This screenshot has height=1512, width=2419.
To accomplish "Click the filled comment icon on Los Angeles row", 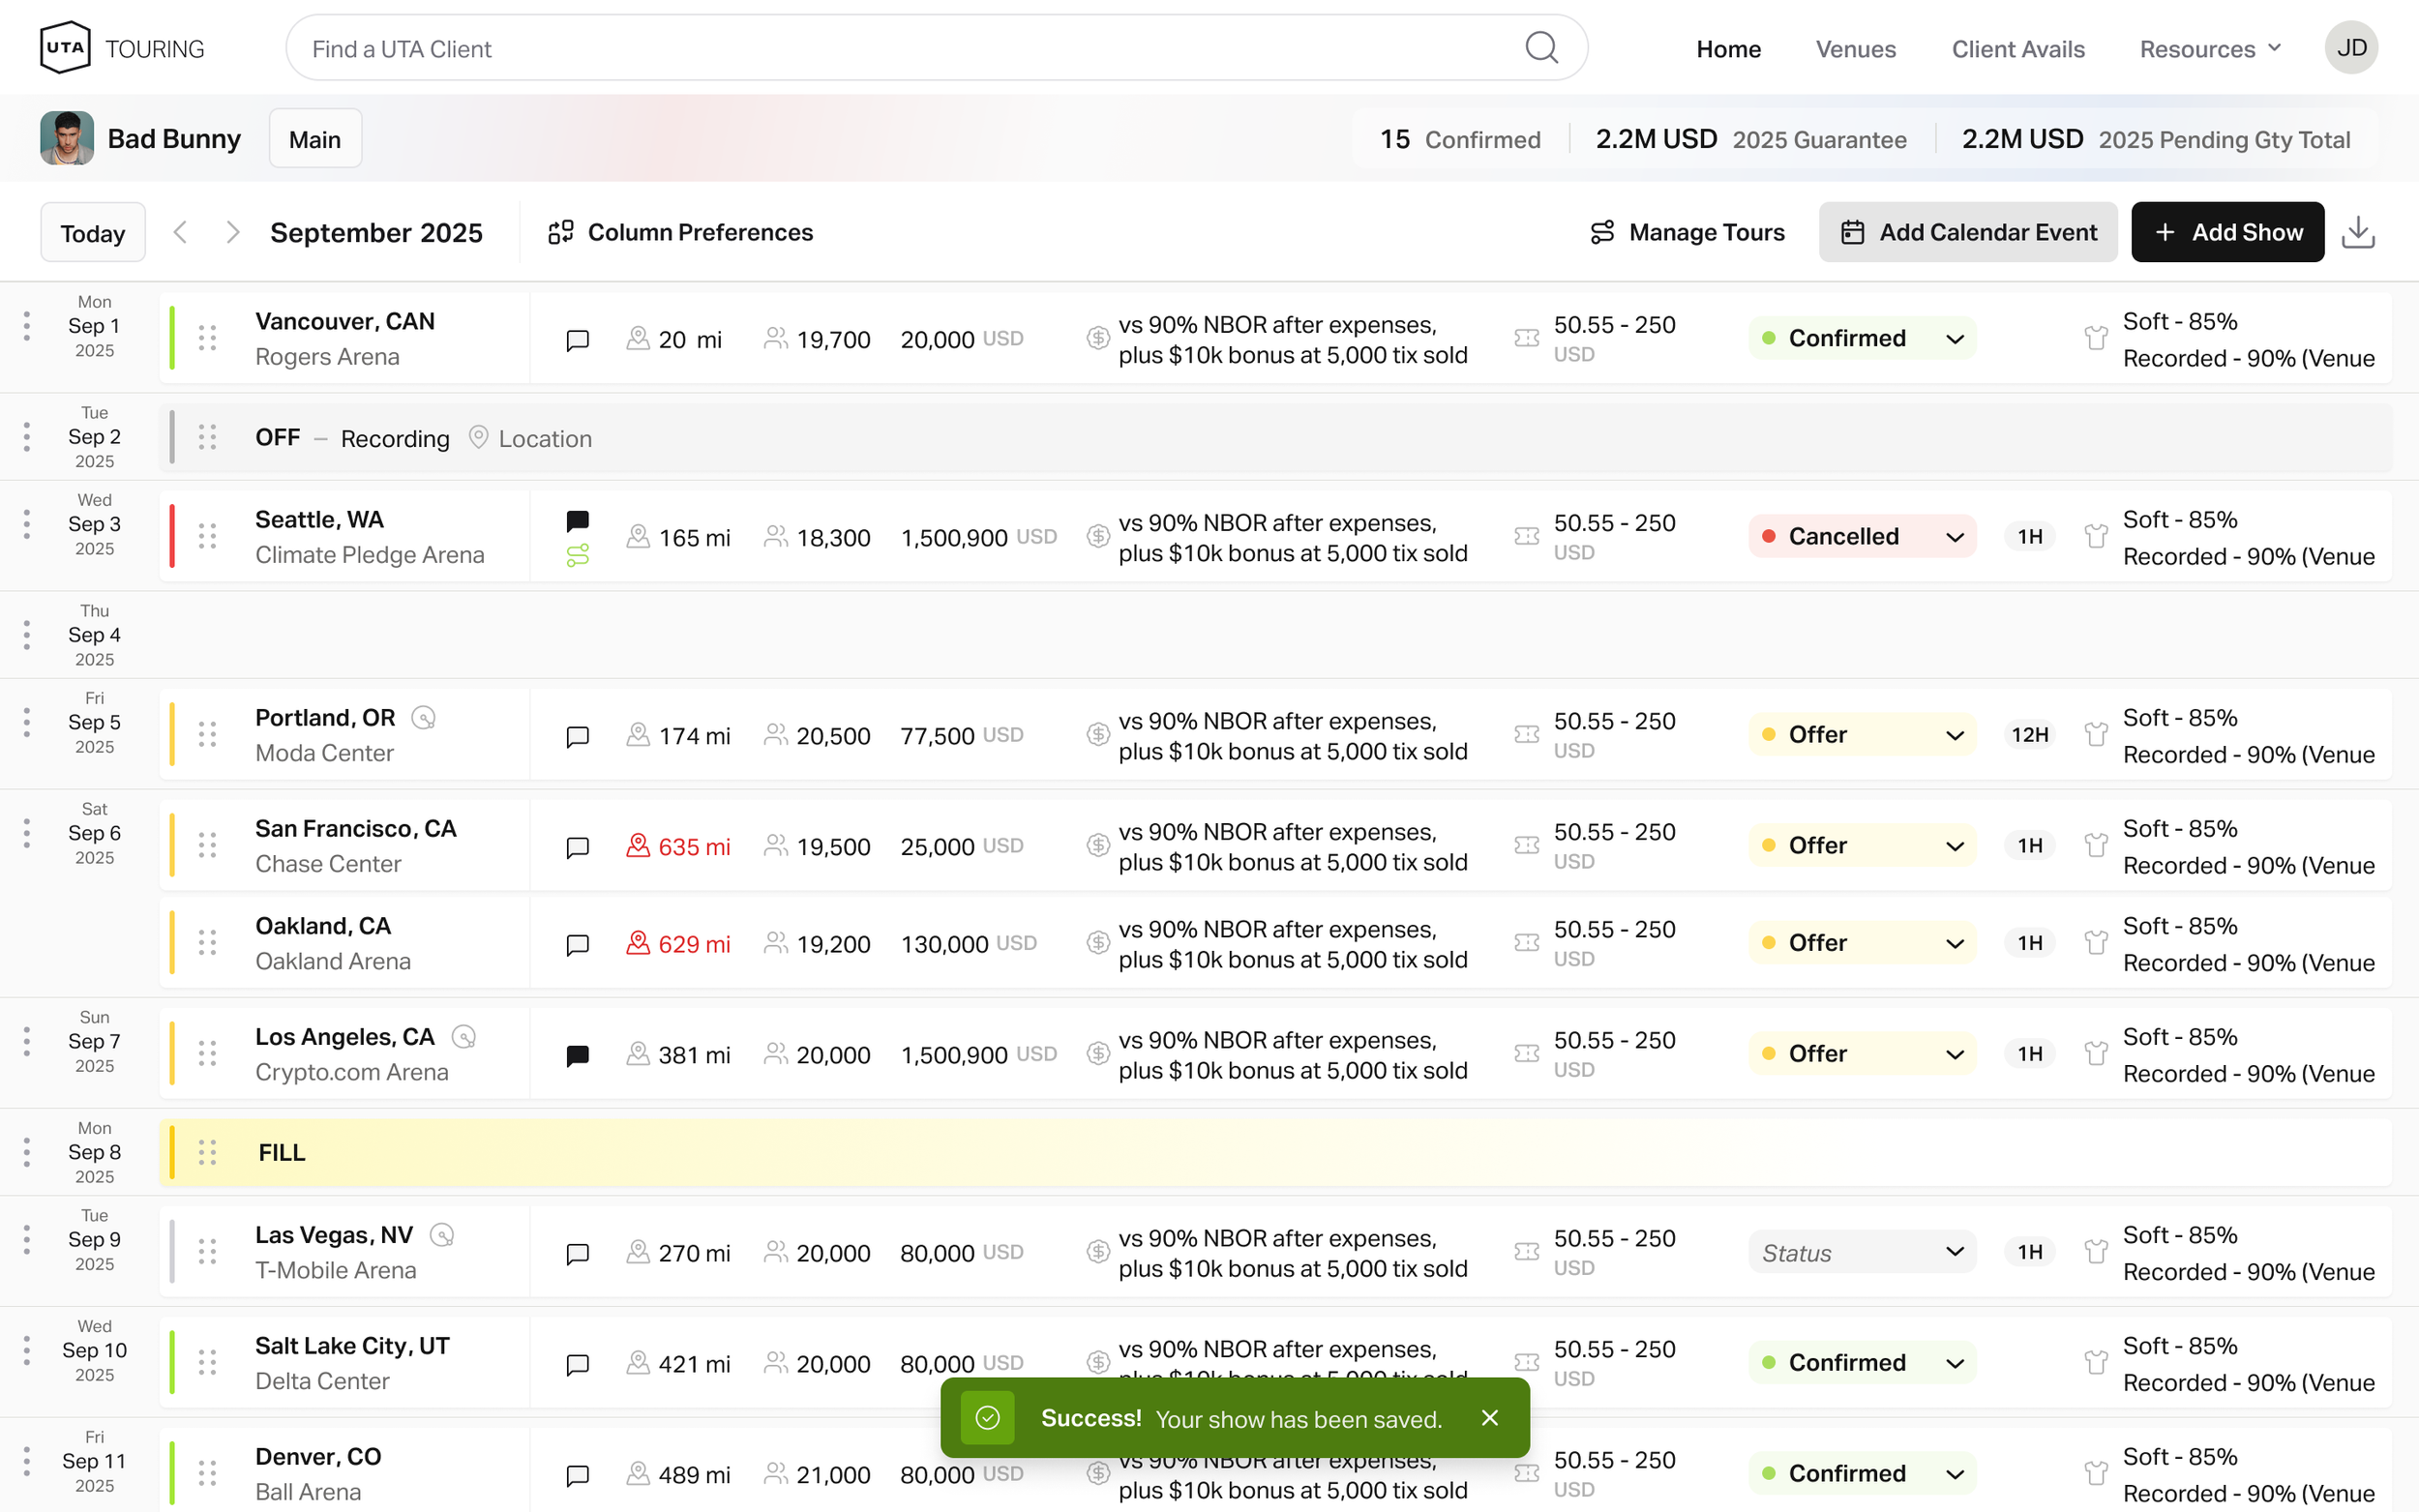I will [577, 1055].
